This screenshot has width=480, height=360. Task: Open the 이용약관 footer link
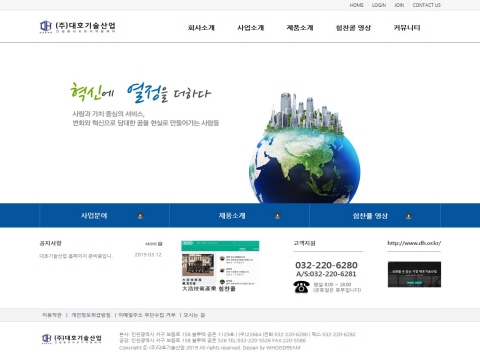coord(52,315)
